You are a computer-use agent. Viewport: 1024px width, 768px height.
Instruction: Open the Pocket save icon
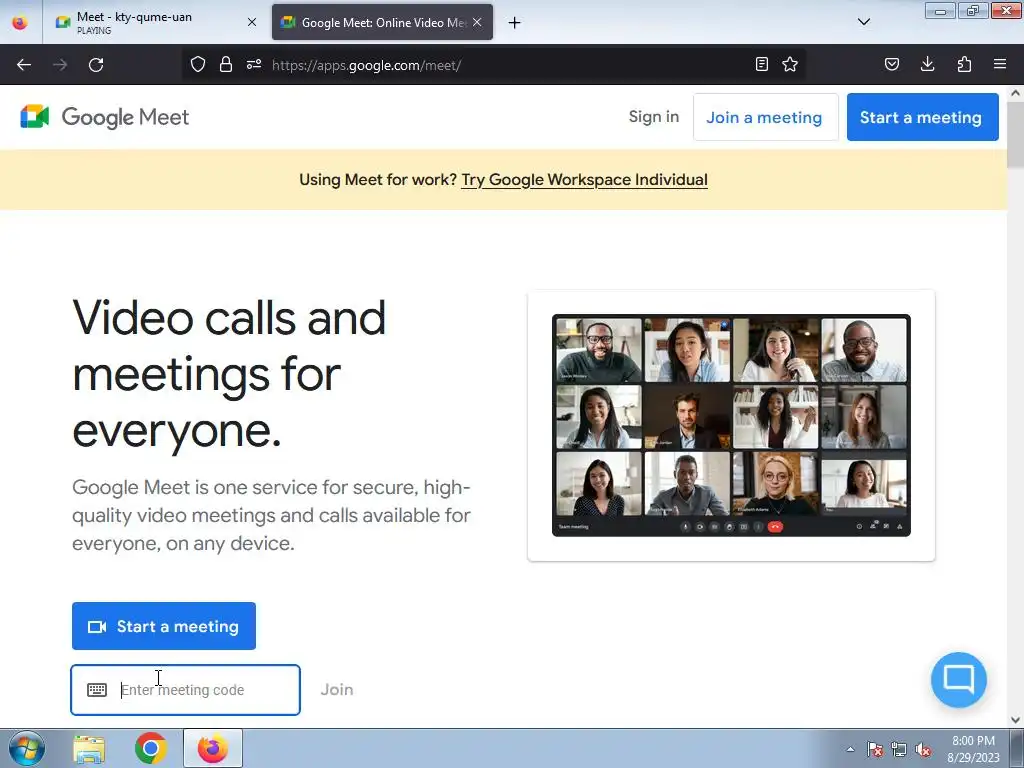(892, 64)
